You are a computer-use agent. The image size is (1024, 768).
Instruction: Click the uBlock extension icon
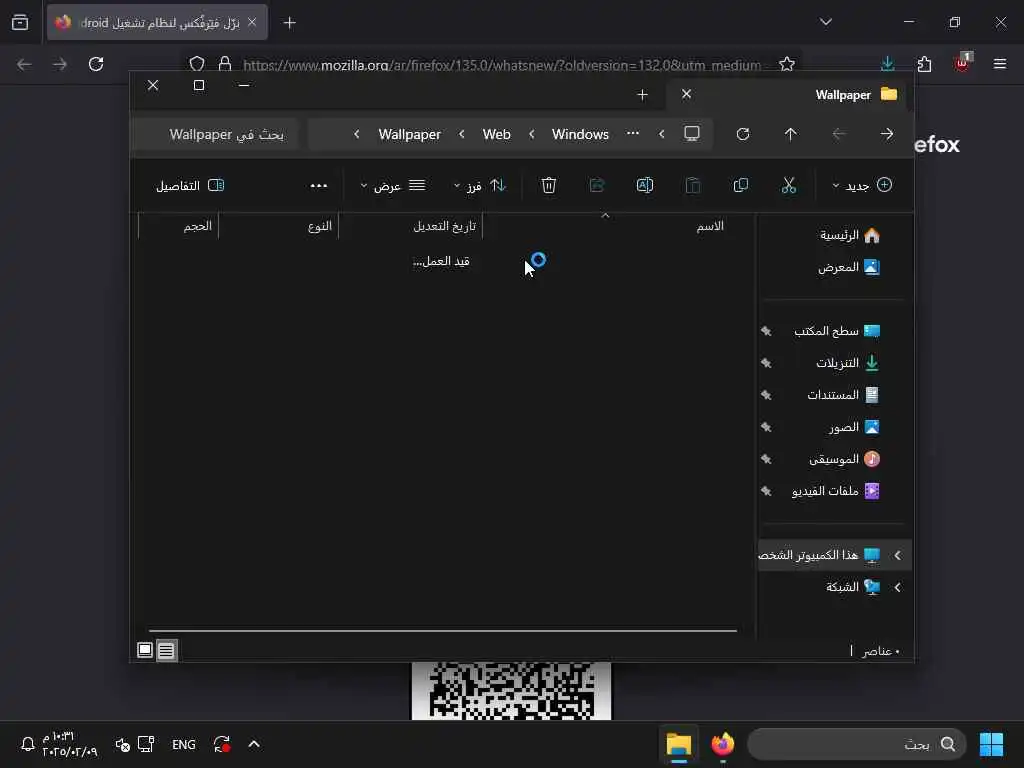[x=962, y=63]
